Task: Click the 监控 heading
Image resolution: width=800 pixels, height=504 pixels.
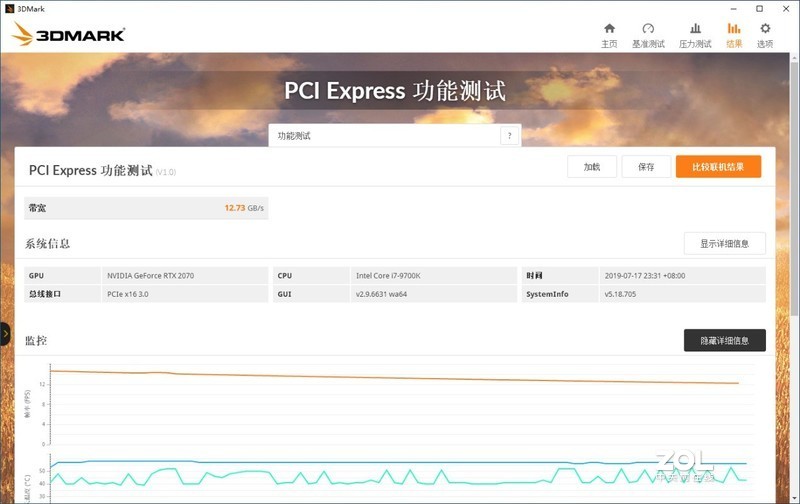Action: (x=36, y=341)
